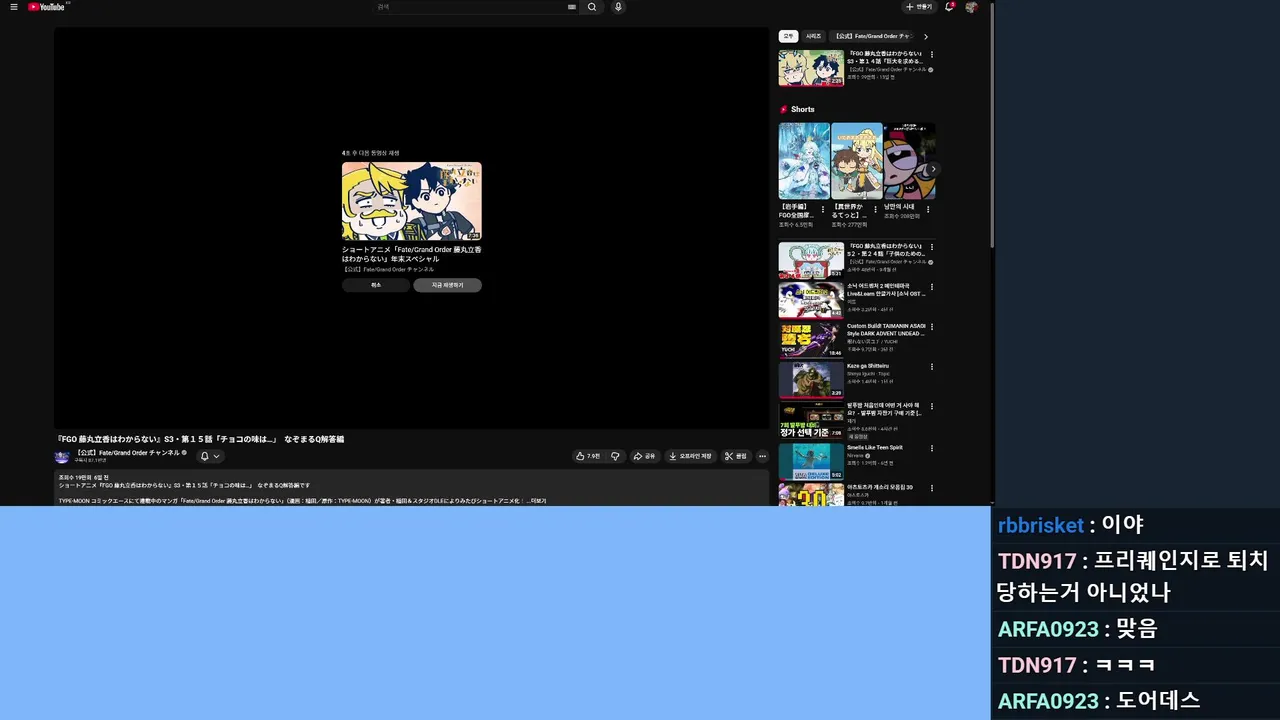Open 아츠토츠카 게소리 모음집 30 video title
The height and width of the screenshot is (720, 1280).
click(x=880, y=487)
